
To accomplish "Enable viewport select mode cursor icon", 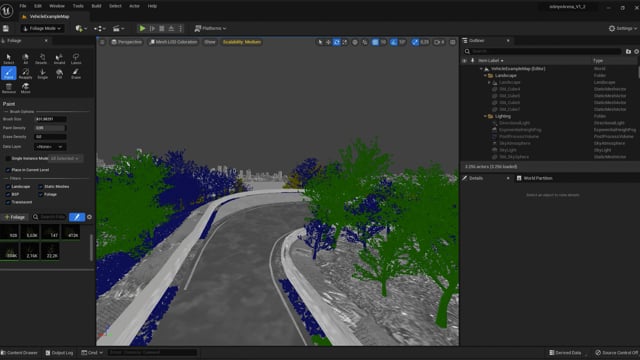I will (320, 42).
